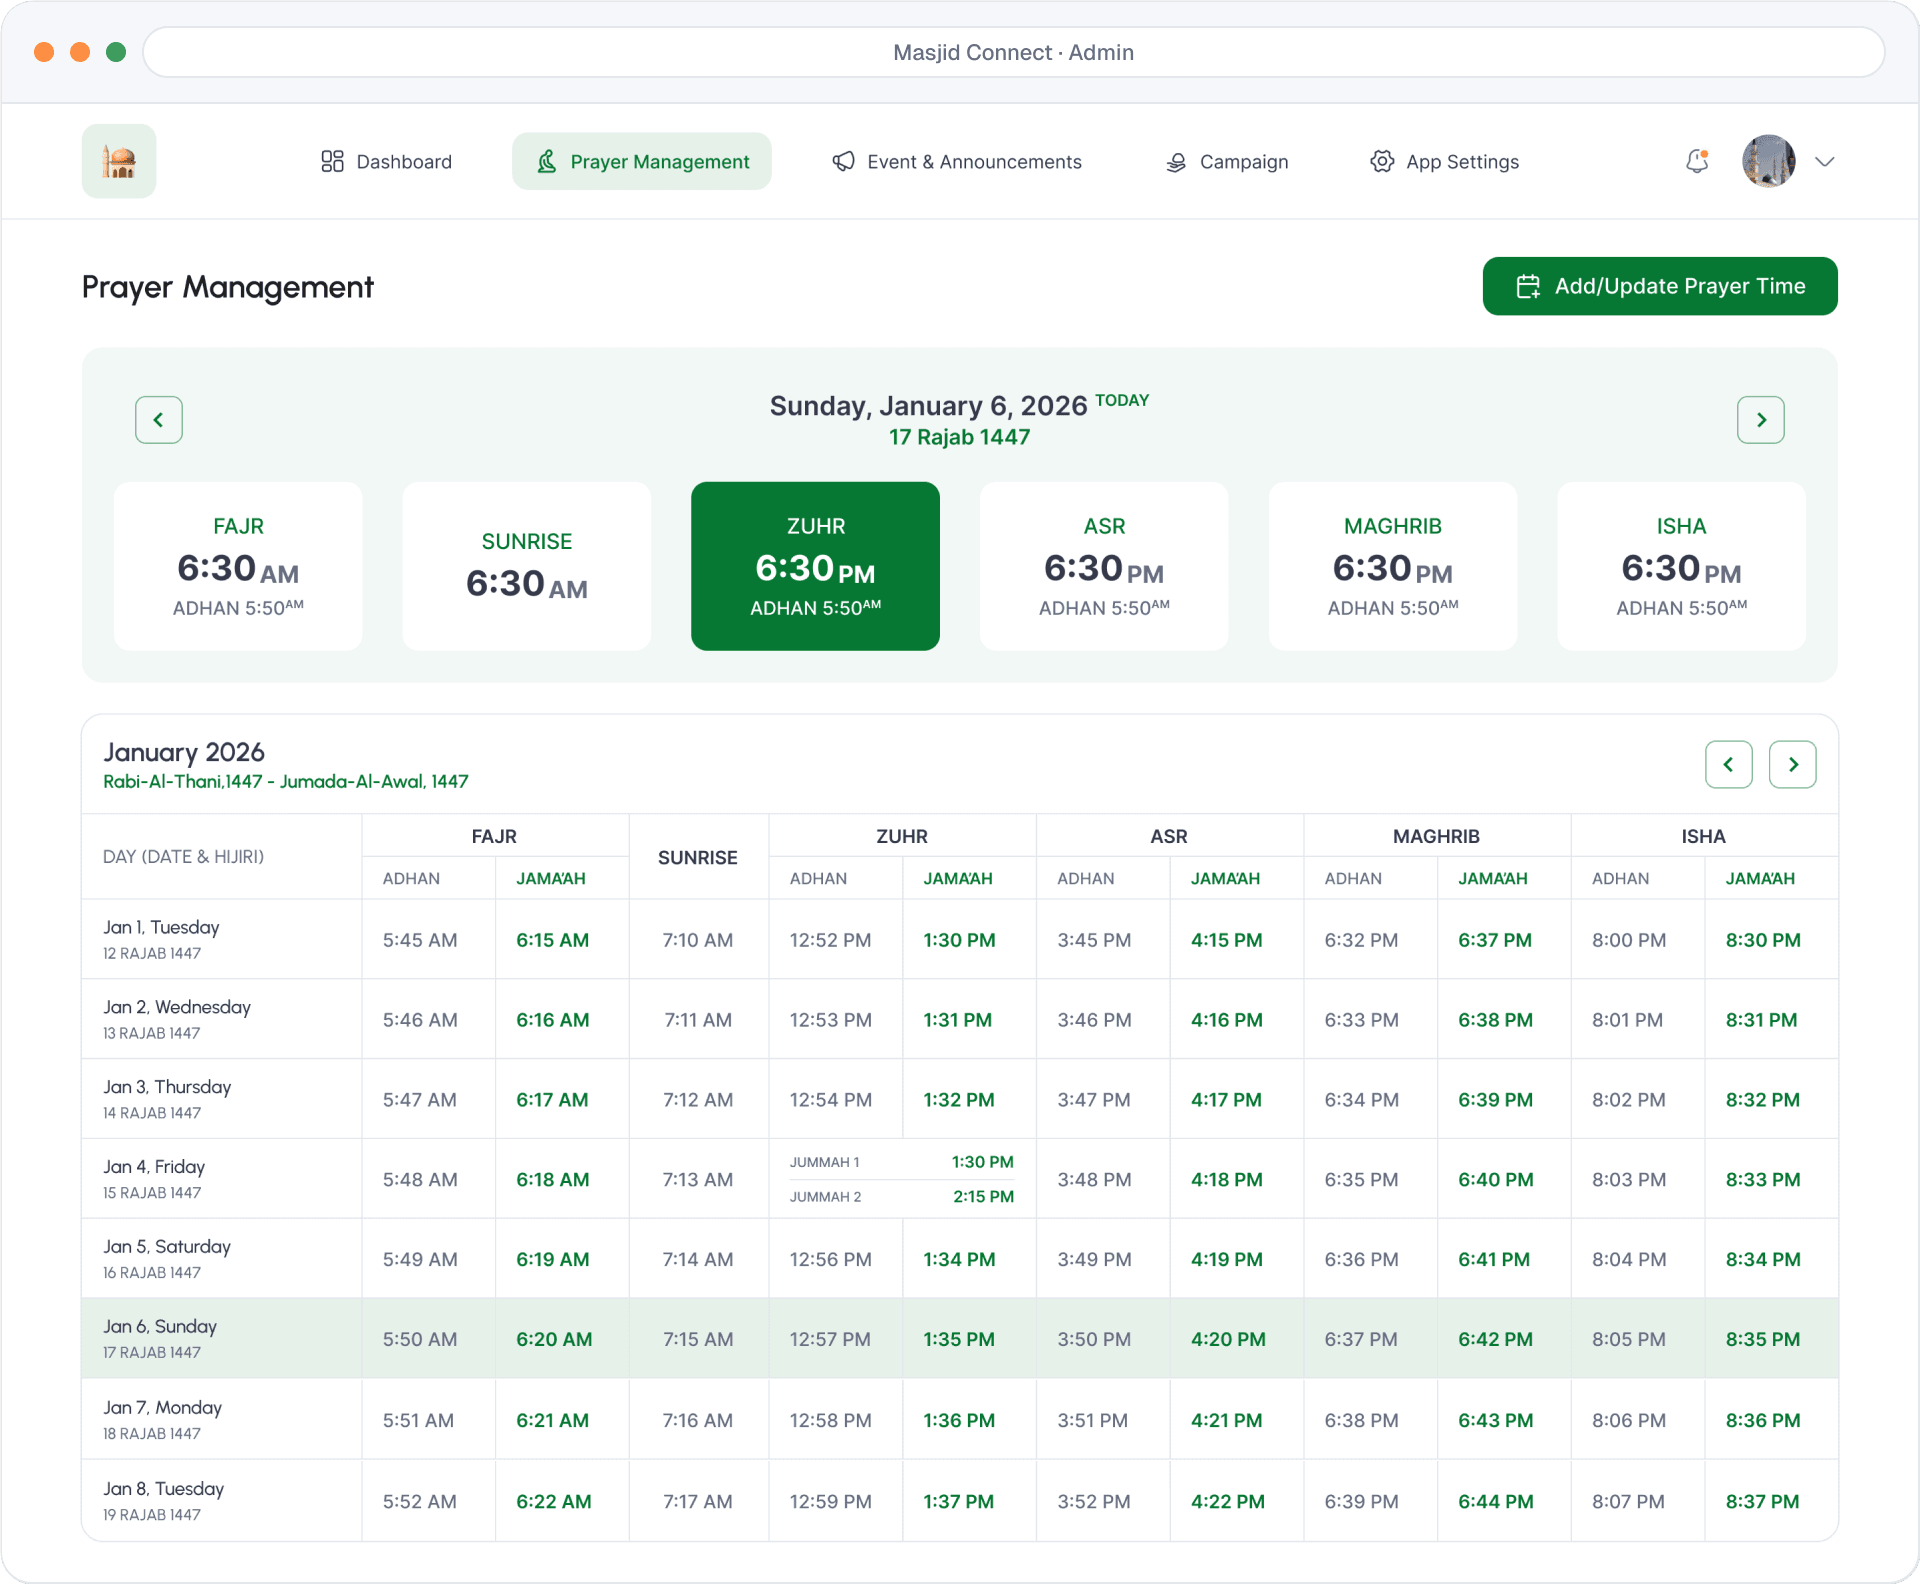The height and width of the screenshot is (1584, 1920).
Task: Click the January 2026 table heading
Action: coord(184,752)
